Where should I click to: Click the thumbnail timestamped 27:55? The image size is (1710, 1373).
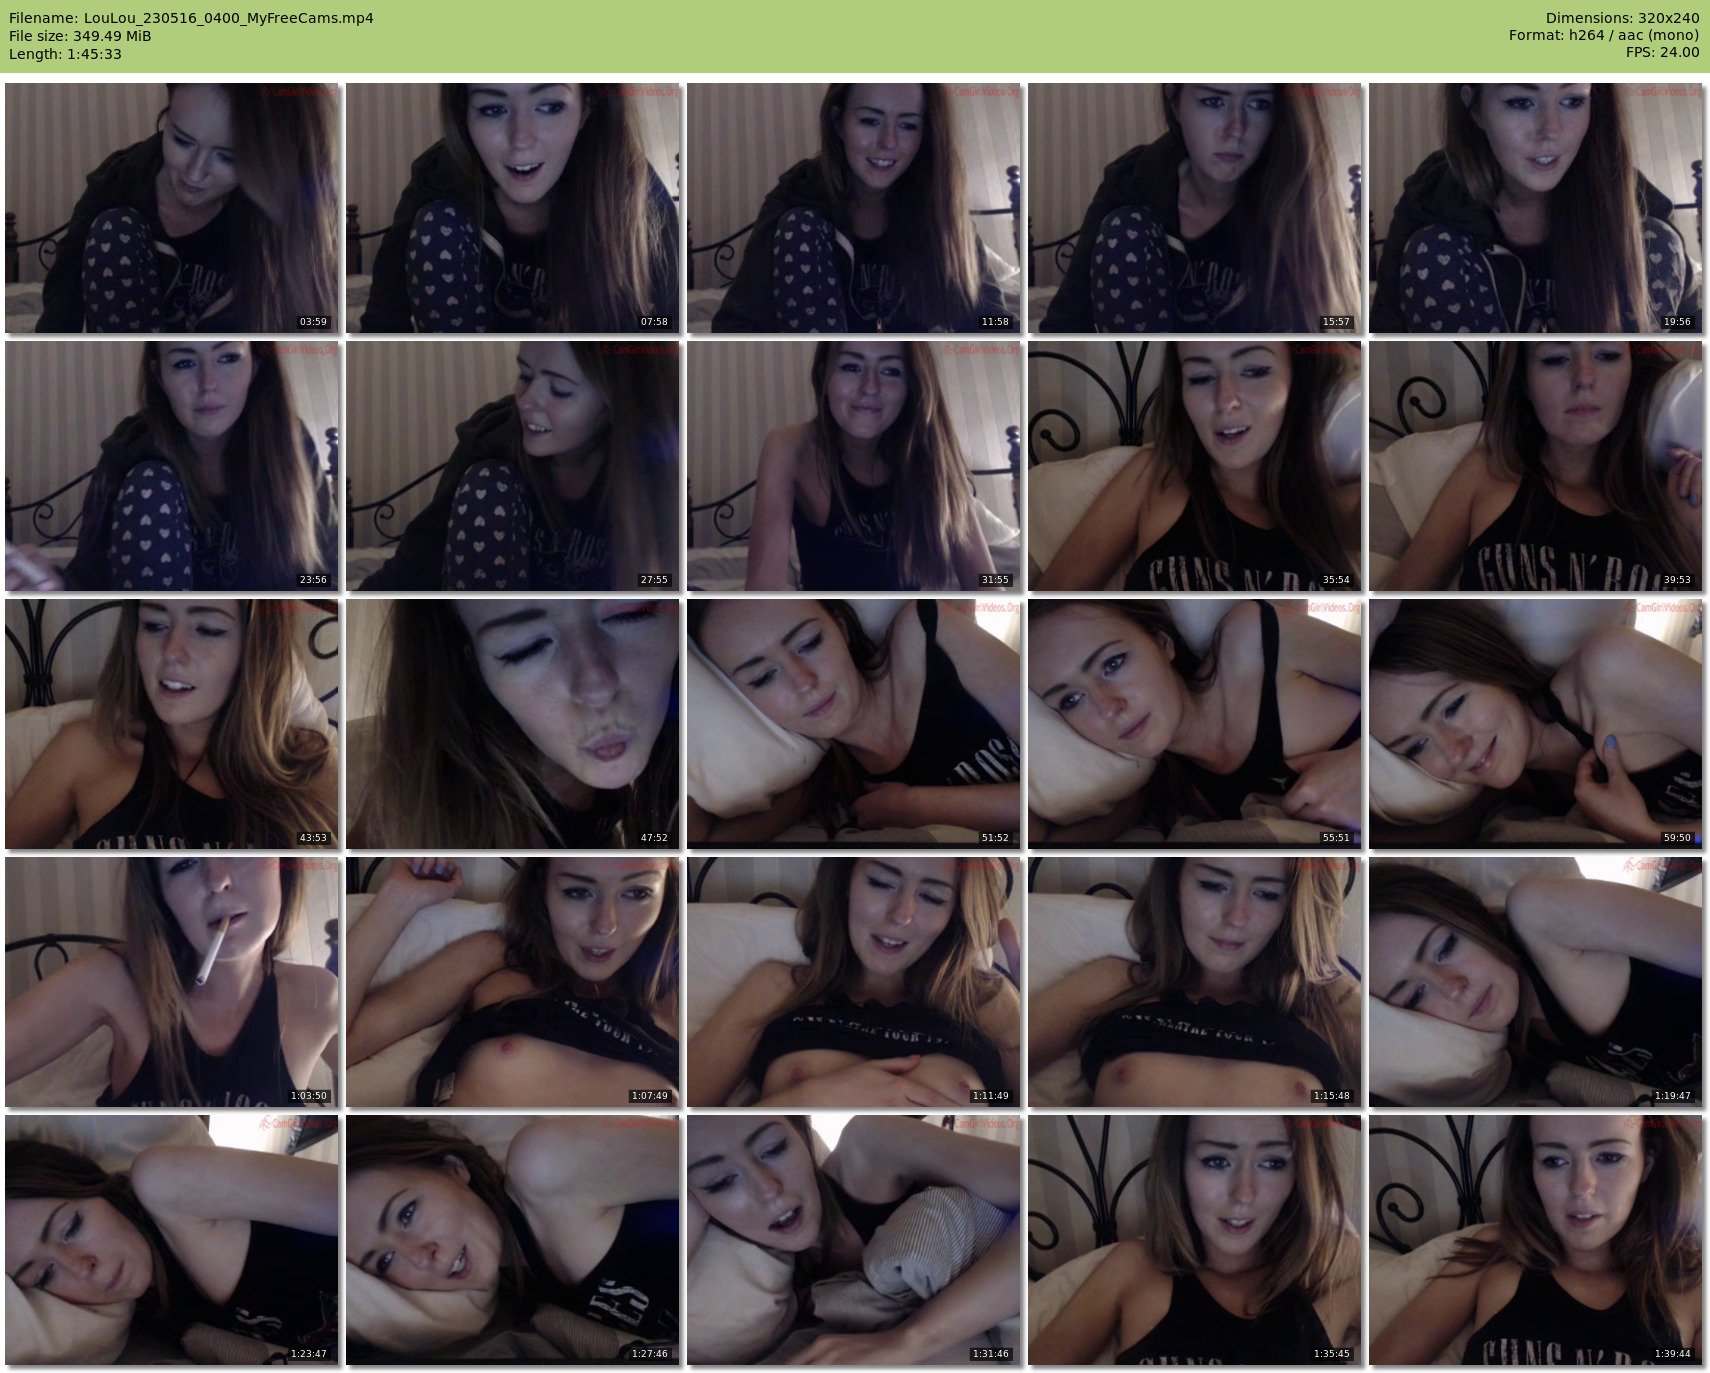(512, 466)
